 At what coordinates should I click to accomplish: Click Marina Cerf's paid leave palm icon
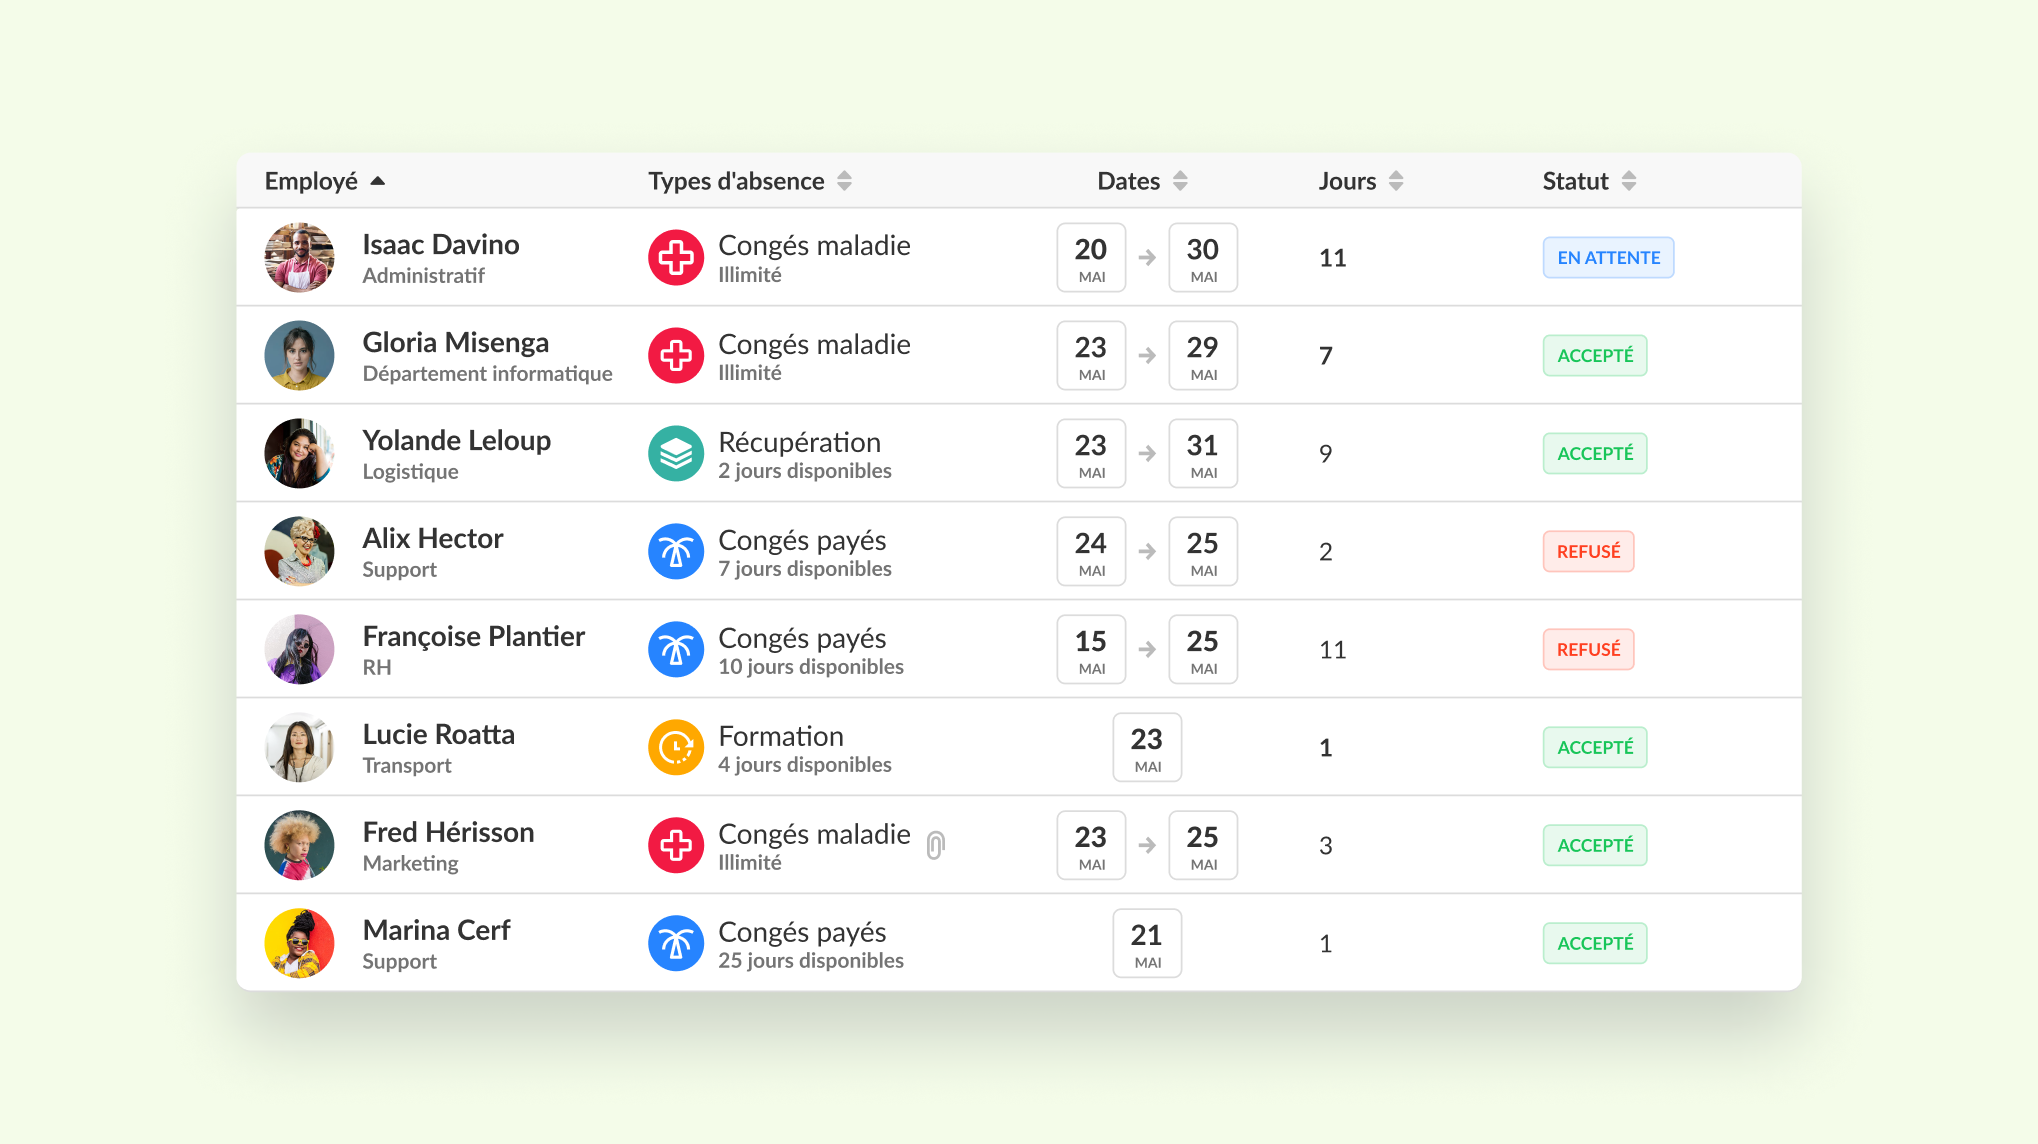676,944
